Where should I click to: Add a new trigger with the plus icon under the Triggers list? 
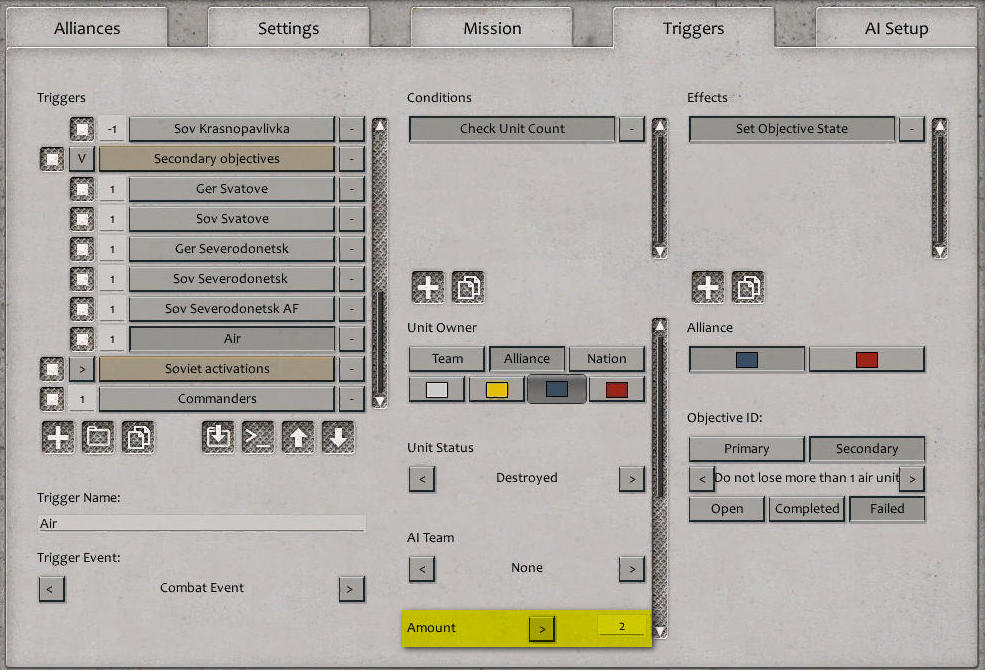[58, 437]
